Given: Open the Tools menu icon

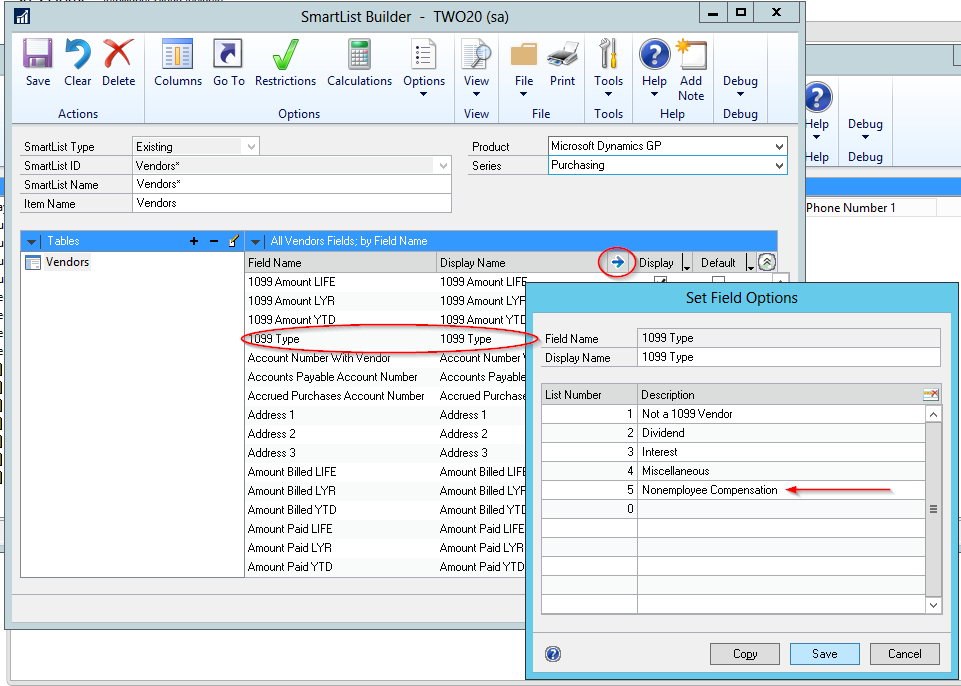Looking at the screenshot, I should (608, 54).
